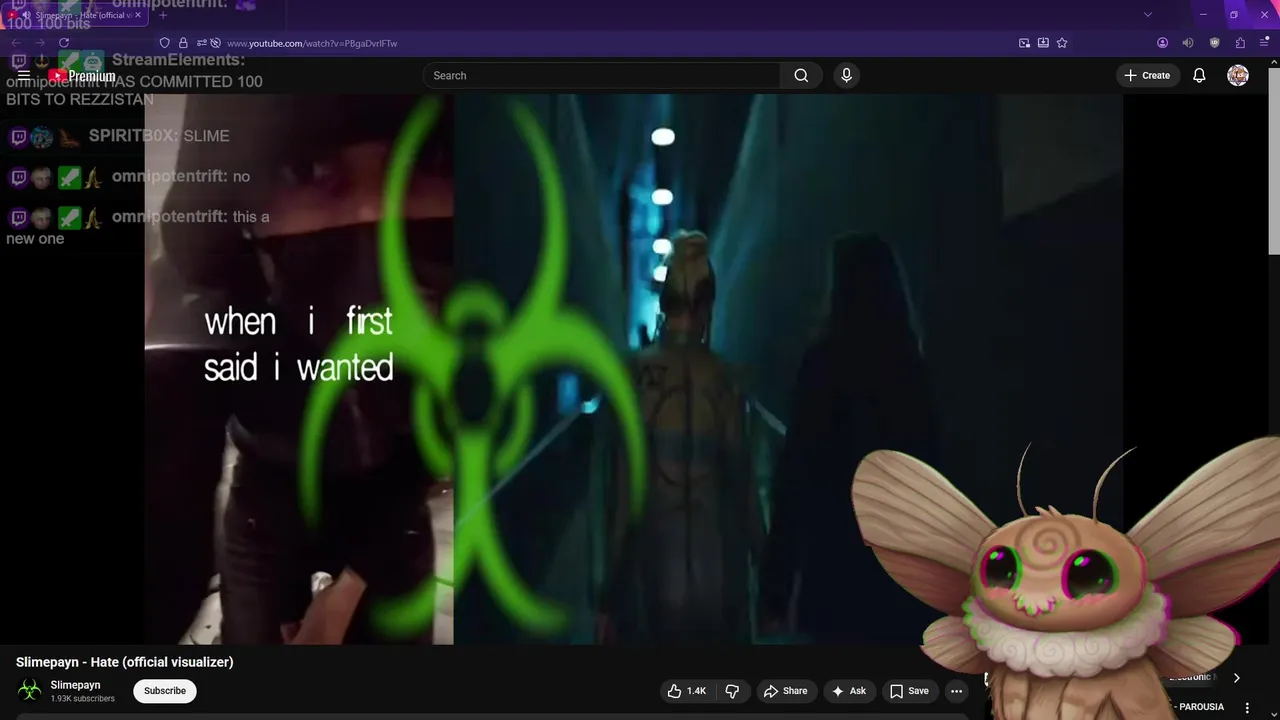Screen dimensions: 1280x720
Task: Dislike the video with thumbs down
Action: coord(732,691)
